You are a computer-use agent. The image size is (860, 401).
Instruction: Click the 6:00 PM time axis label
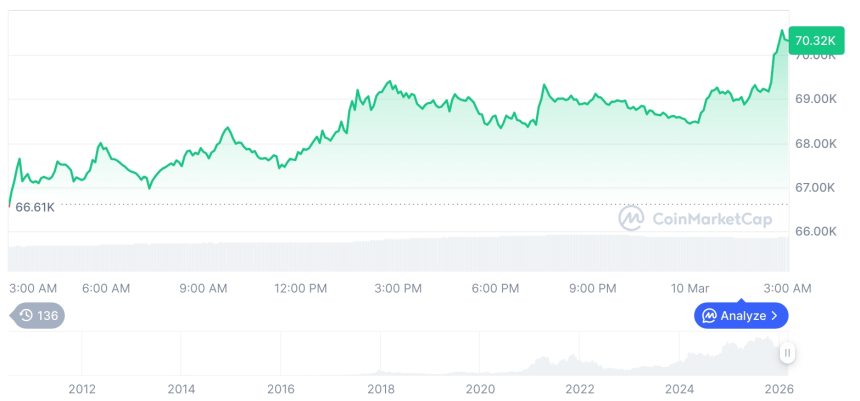[x=495, y=288]
